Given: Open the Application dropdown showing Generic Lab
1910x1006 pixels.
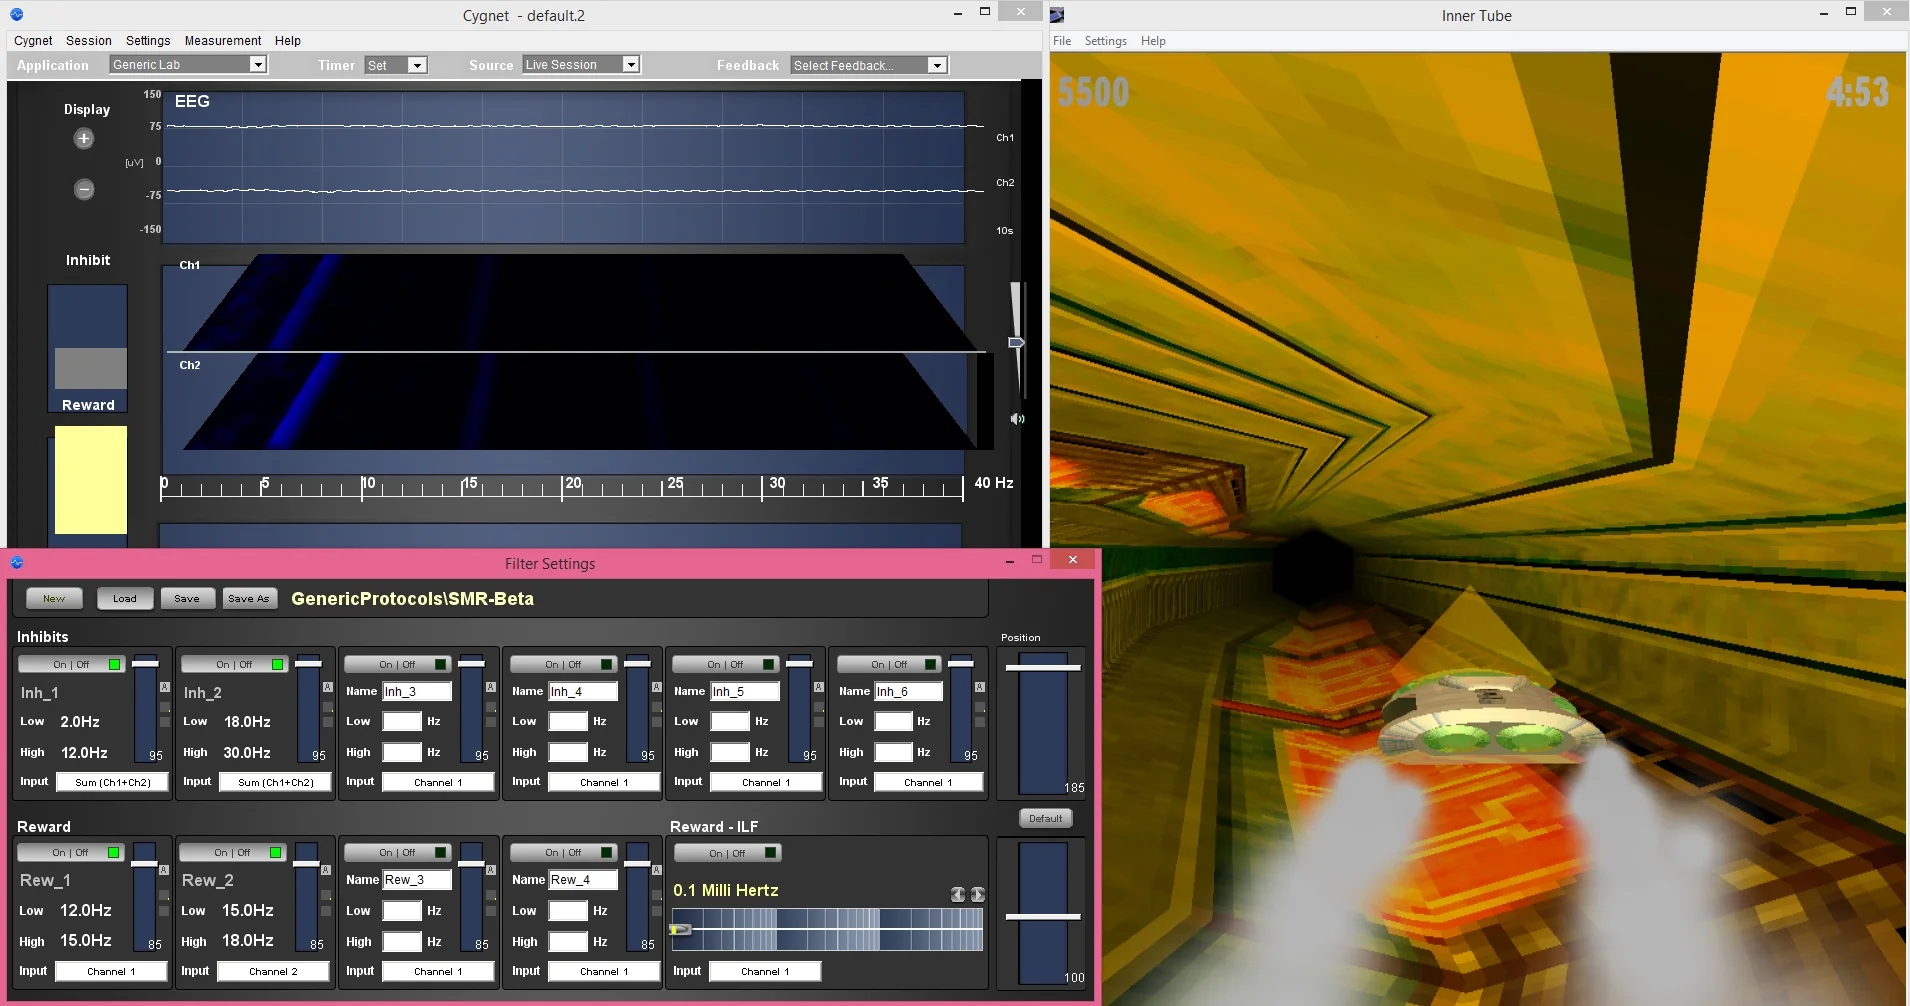Looking at the screenshot, I should pos(188,65).
